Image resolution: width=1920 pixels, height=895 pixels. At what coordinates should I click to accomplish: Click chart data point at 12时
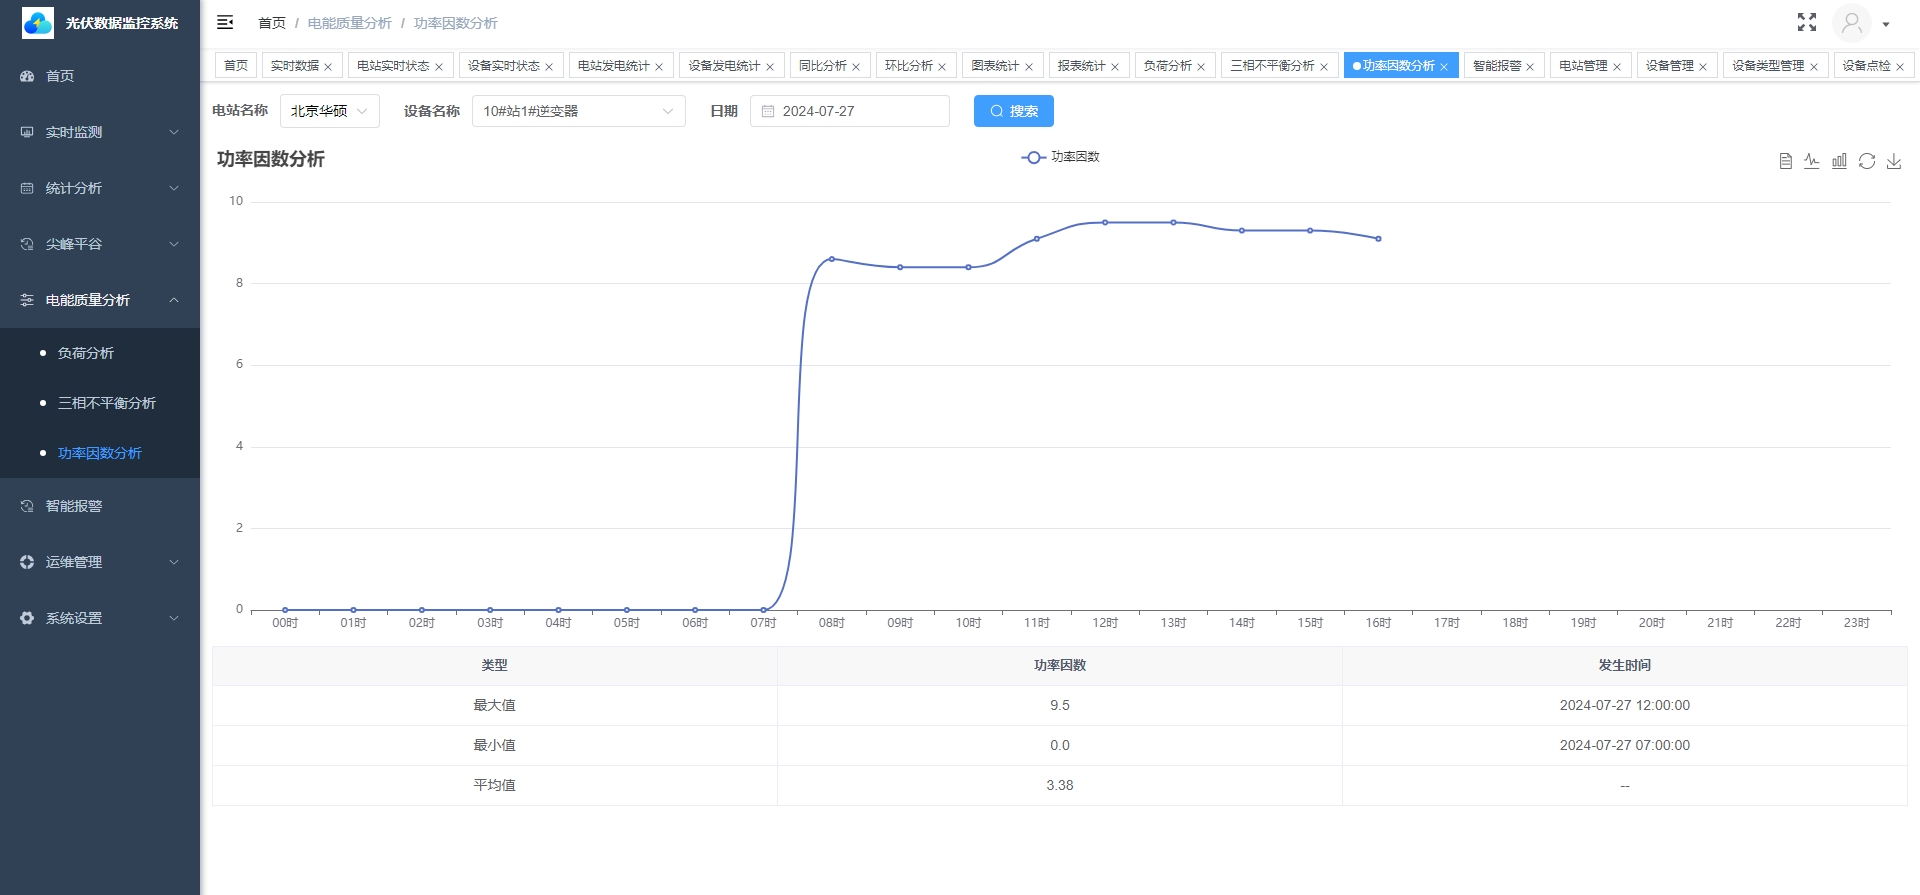tap(1105, 222)
